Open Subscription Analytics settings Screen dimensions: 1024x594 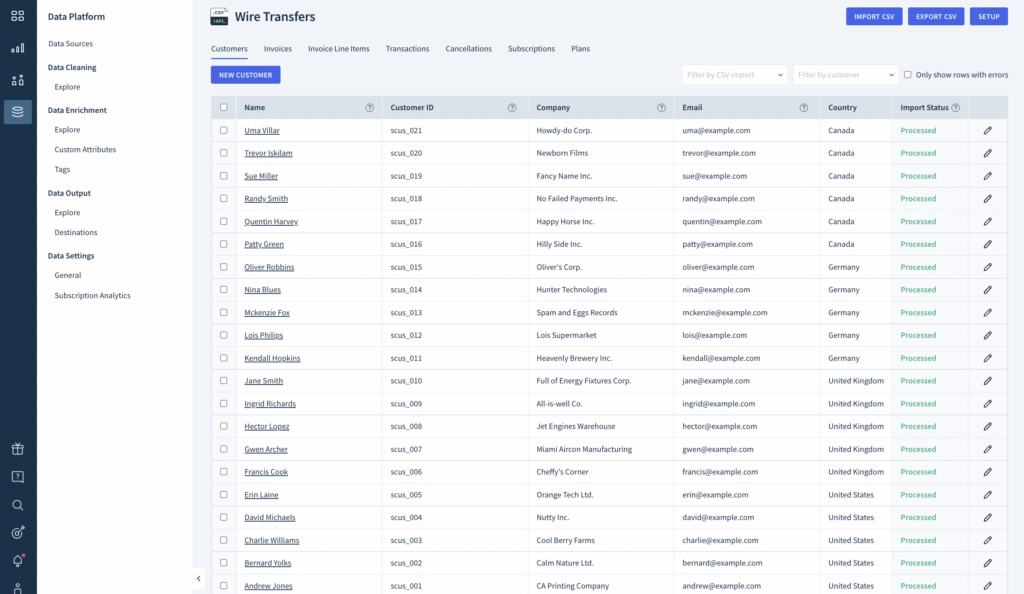pos(92,296)
